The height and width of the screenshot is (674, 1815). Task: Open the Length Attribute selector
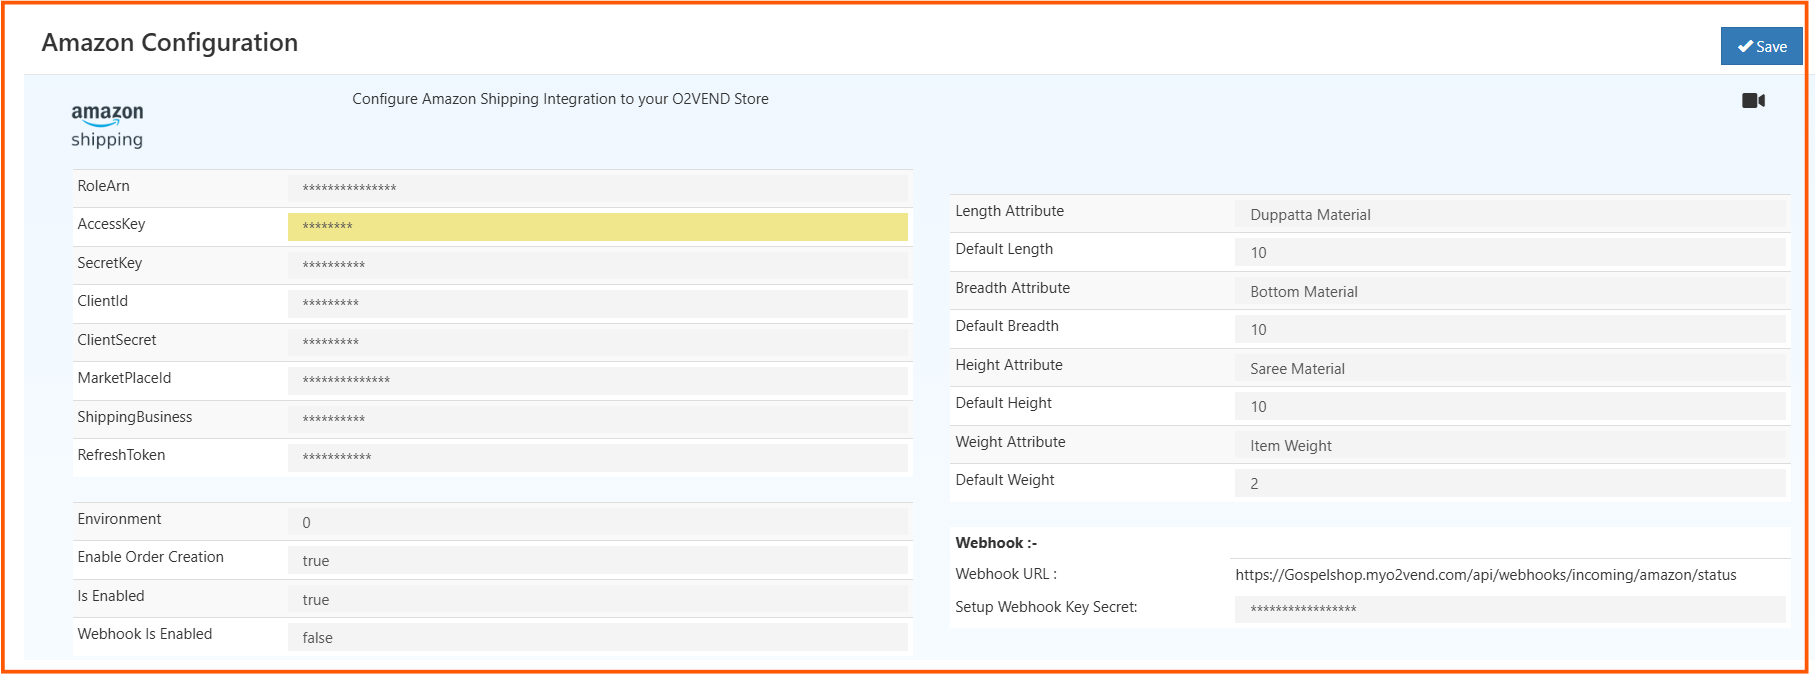1510,214
